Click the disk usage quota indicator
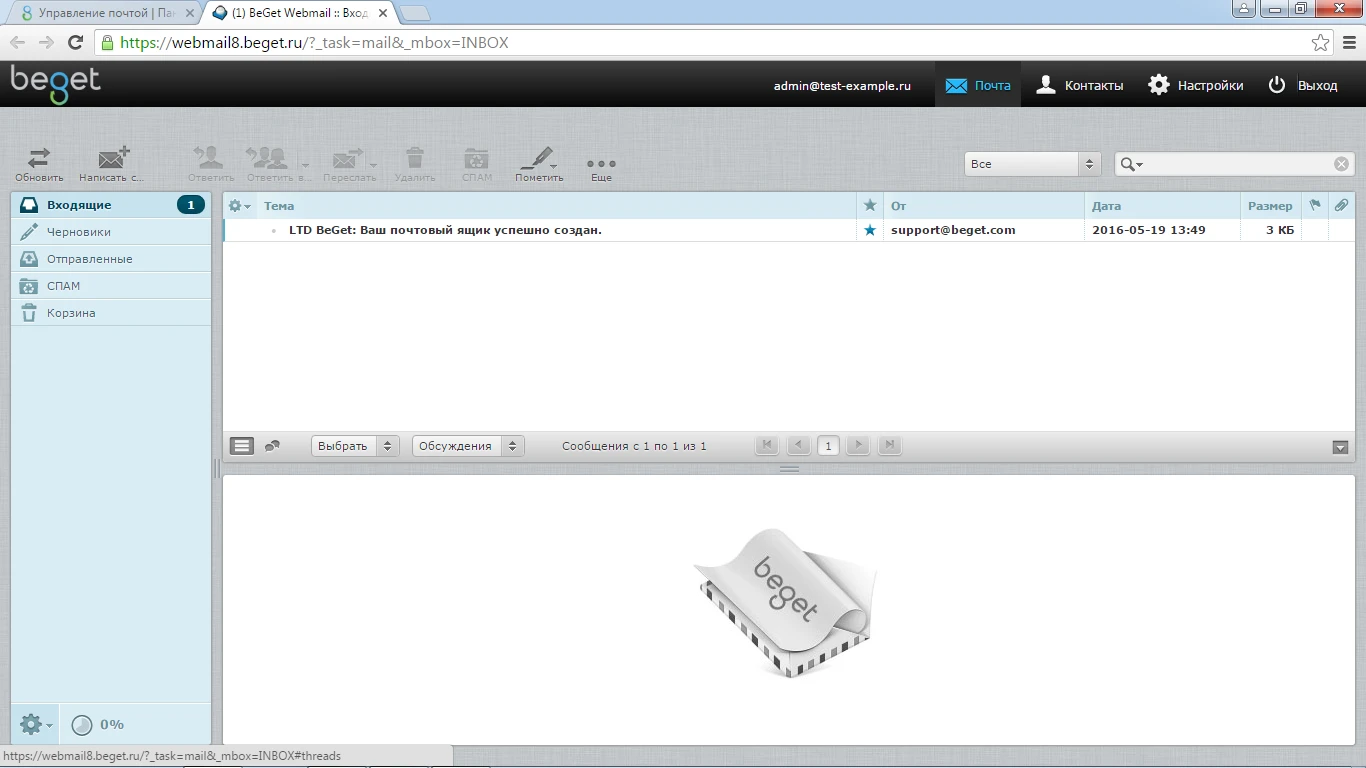 coord(98,724)
